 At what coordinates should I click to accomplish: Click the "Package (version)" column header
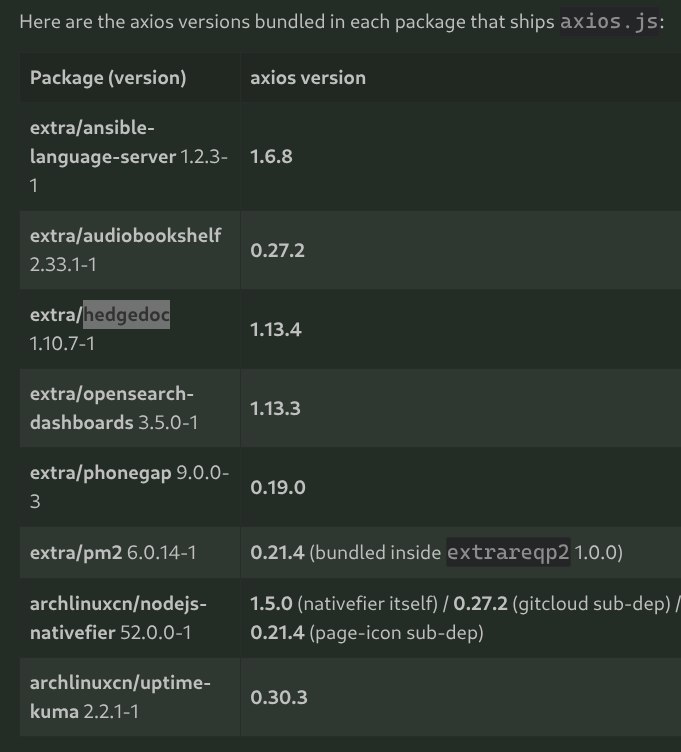click(108, 77)
